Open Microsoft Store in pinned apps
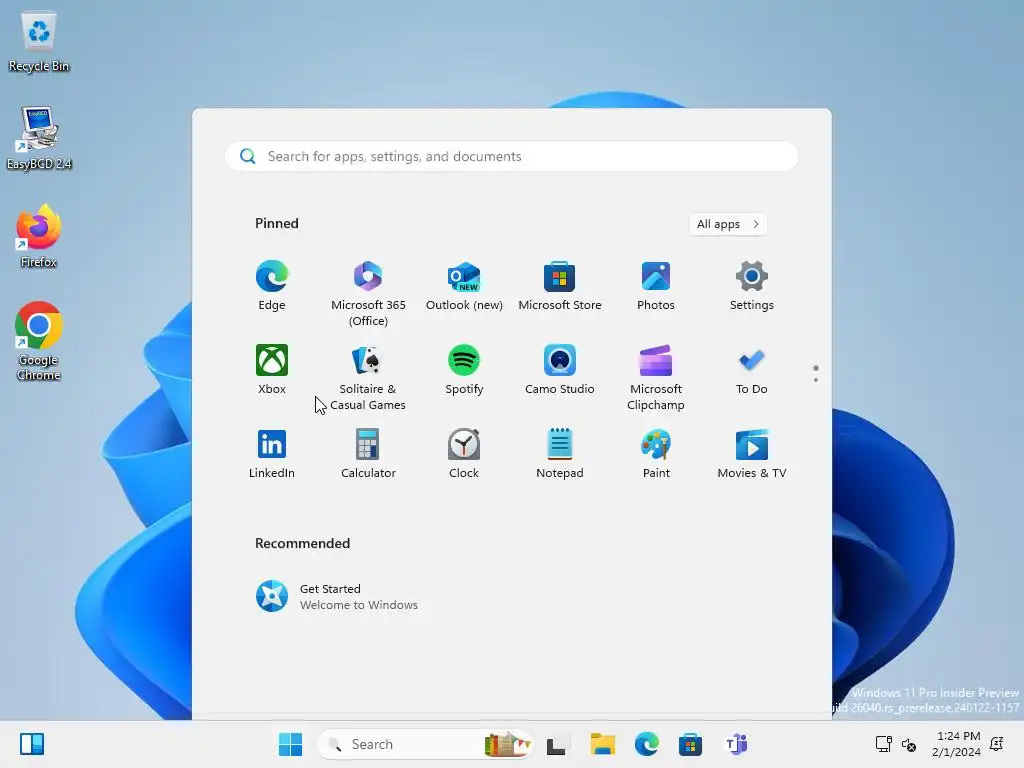 560,286
